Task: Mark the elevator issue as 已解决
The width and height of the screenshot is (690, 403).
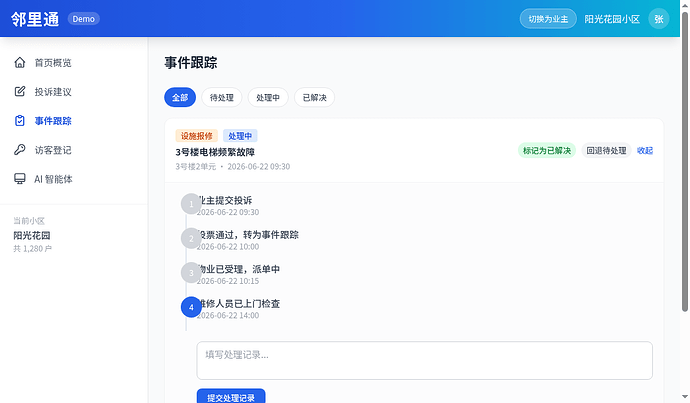Action: (x=547, y=150)
